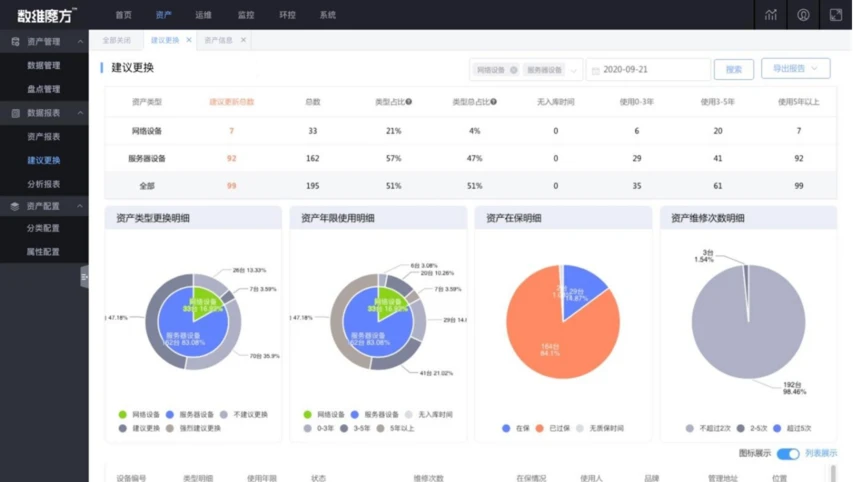Image resolution: width=853 pixels, height=482 pixels.
Task: Go to 首页 in top navigation
Action: click(x=123, y=15)
